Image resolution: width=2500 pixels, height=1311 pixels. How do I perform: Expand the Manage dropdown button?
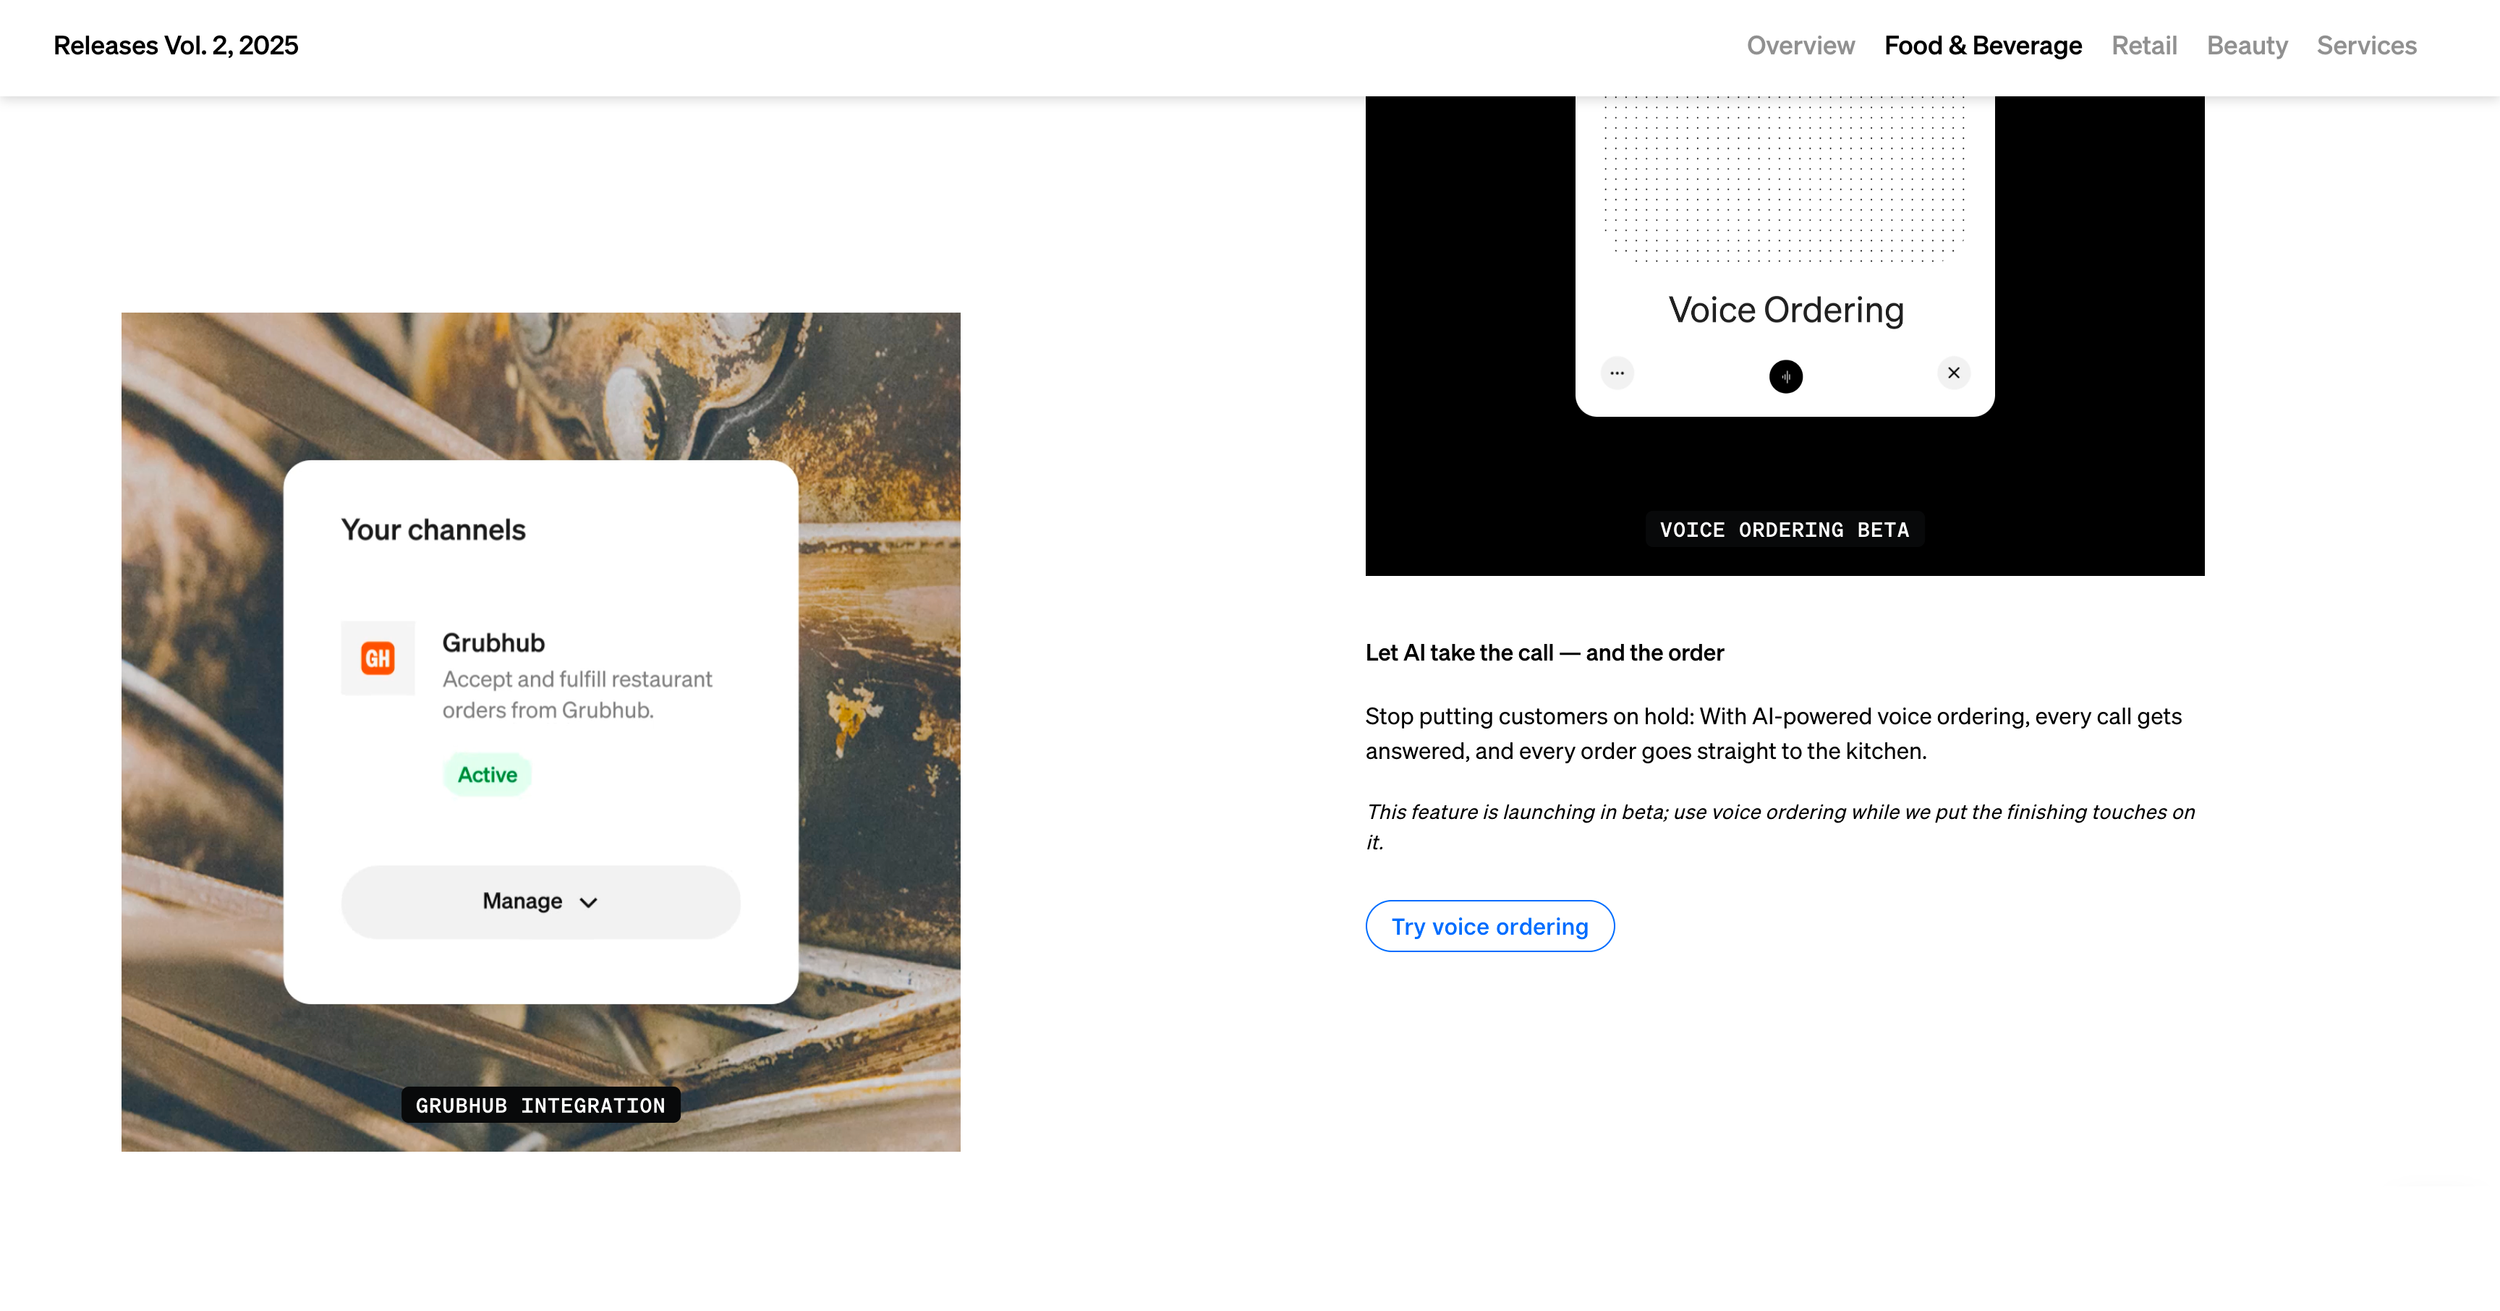(540, 901)
